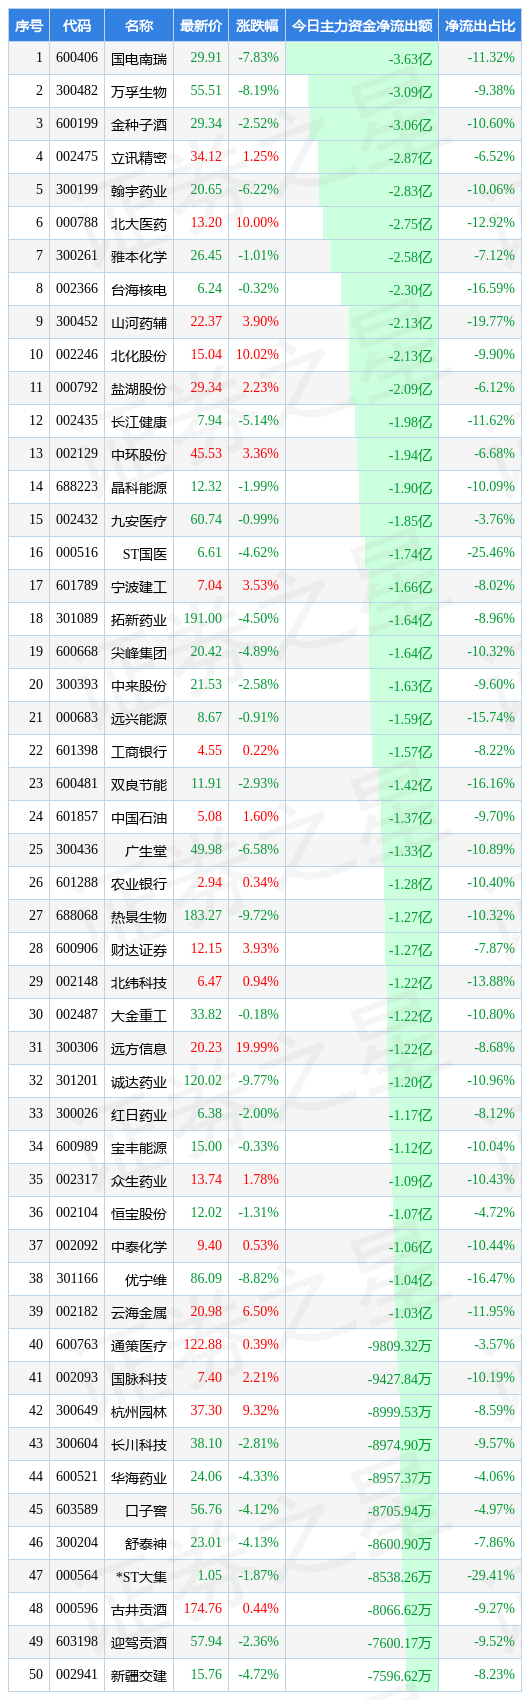Select stock name 中泰化学
This screenshot has height=1700, width=522.
tap(139, 1246)
